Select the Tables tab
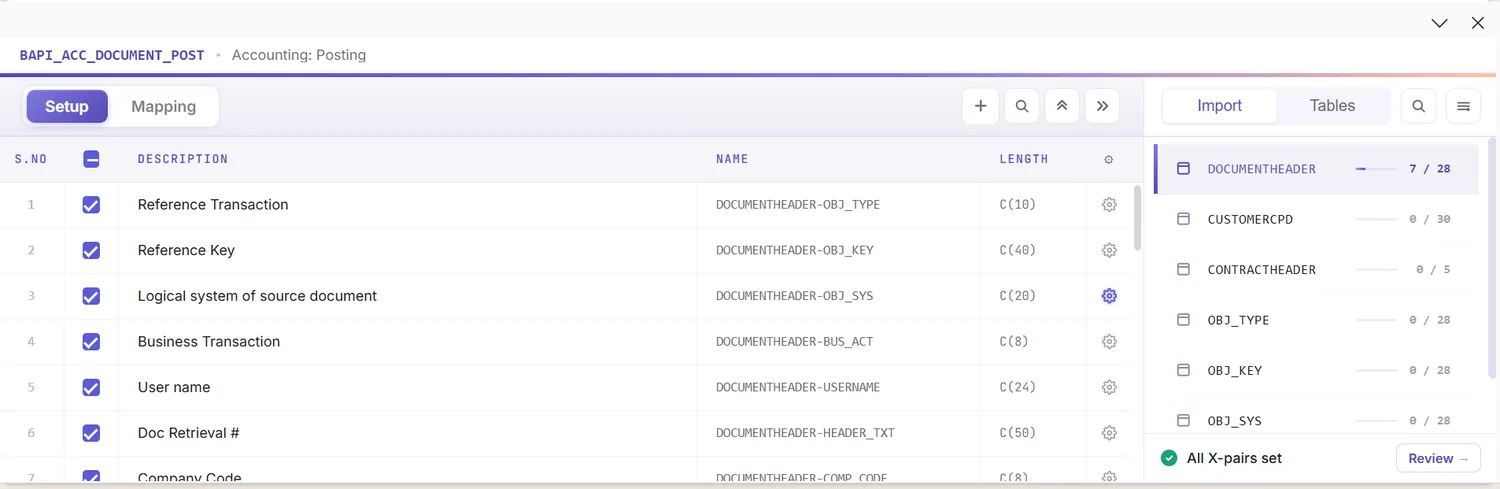Viewport: 1500px width, 489px height. [1332, 106]
